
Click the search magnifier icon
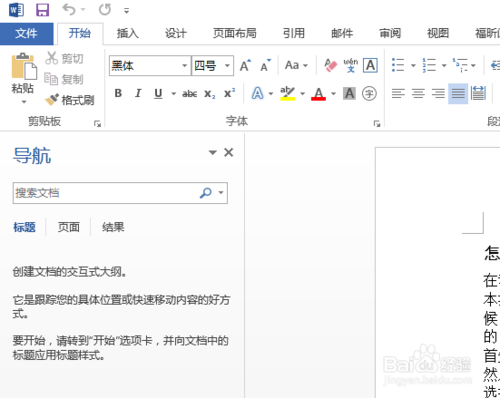point(206,193)
